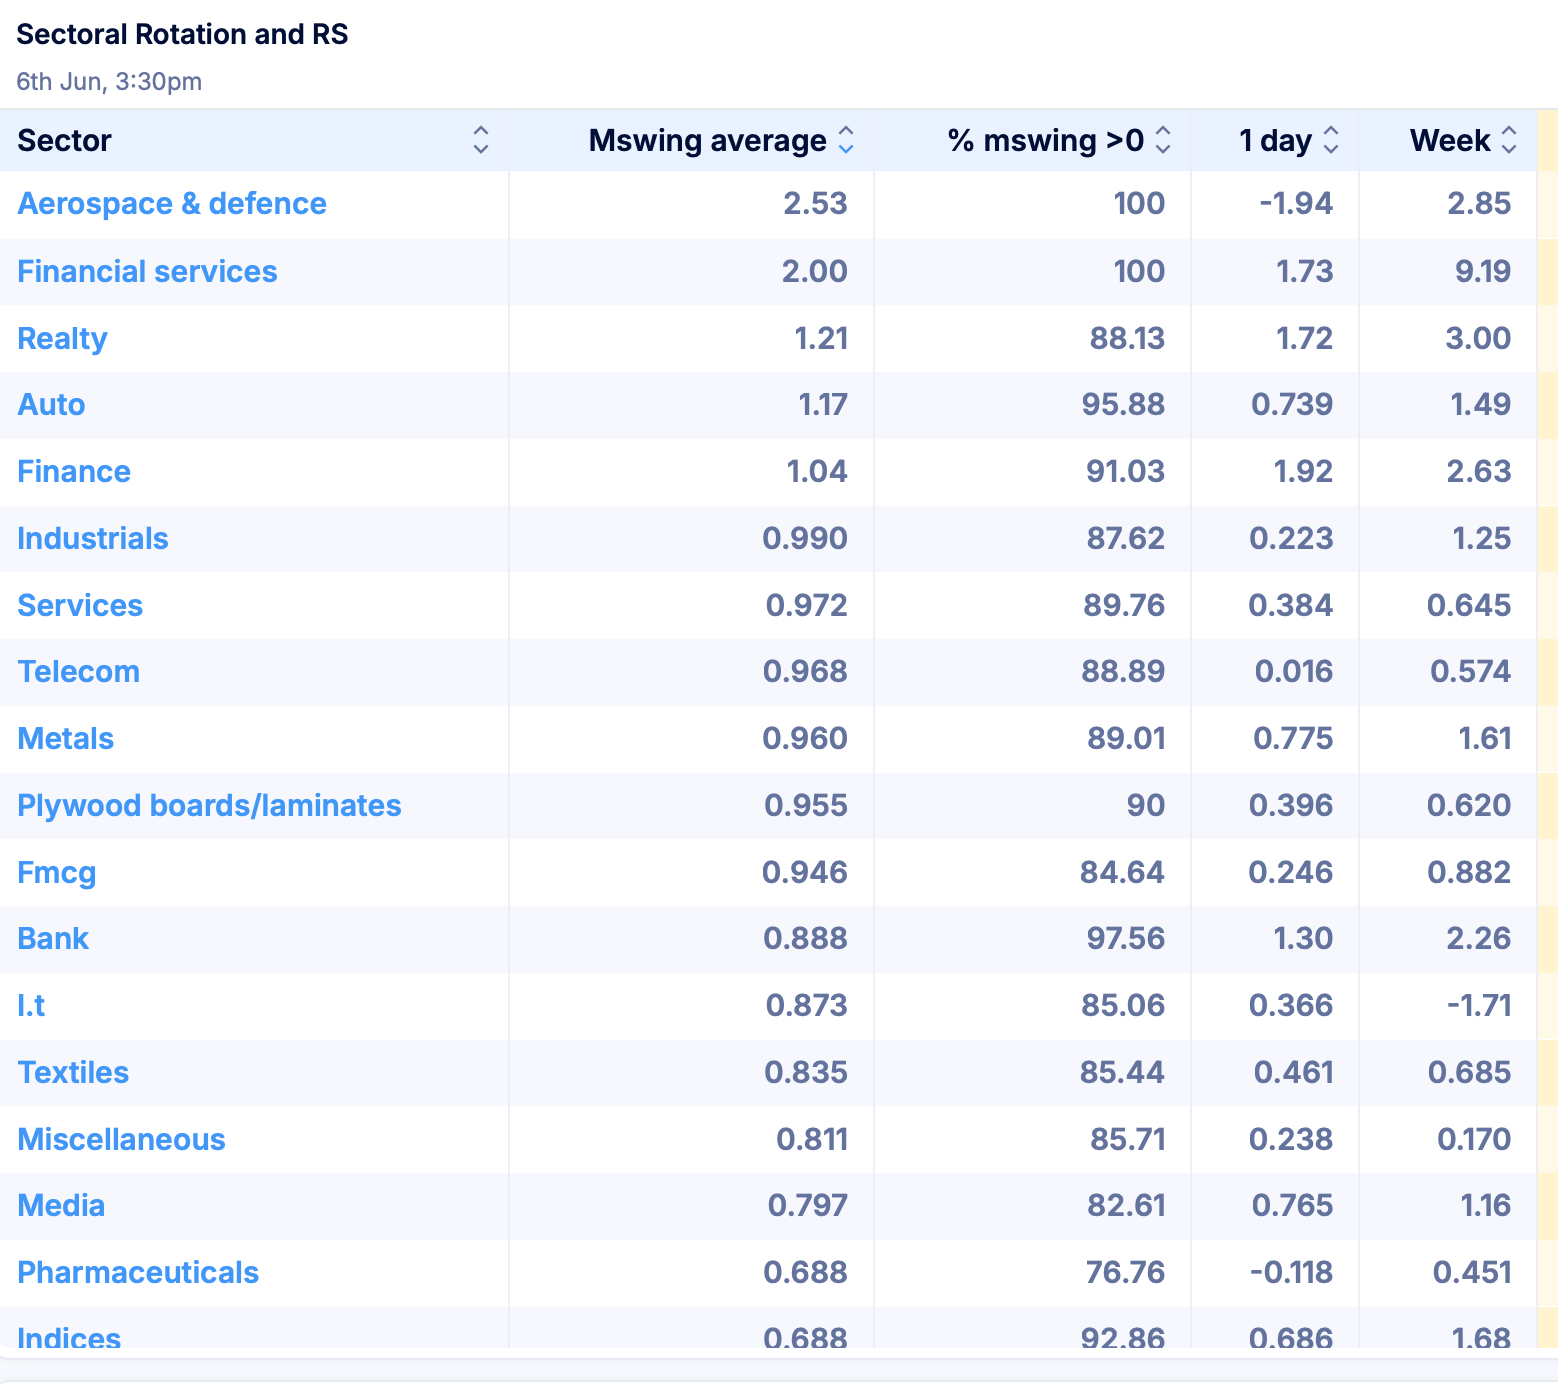This screenshot has width=1558, height=1394.
Task: Open Aerospace & defence sector link
Action: coord(172,204)
